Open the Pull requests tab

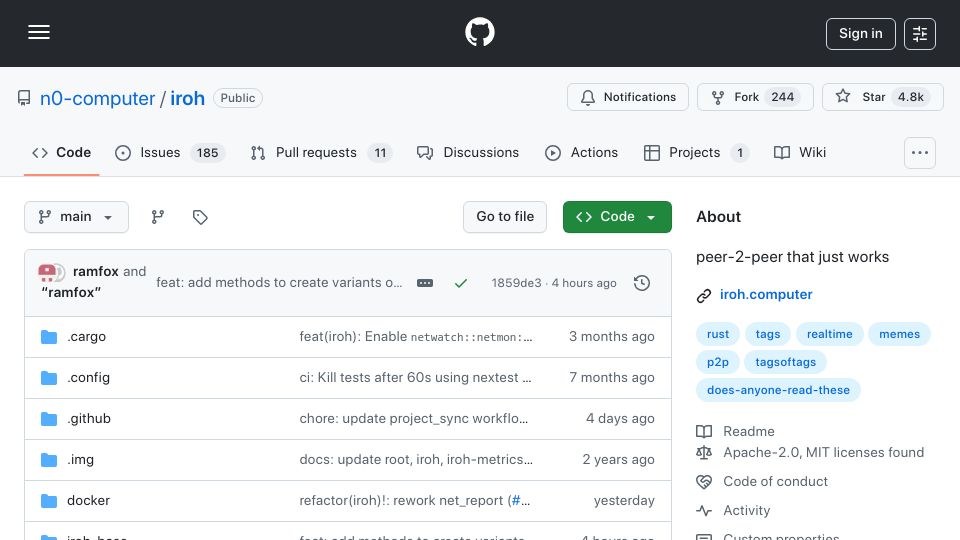pyautogui.click(x=321, y=152)
